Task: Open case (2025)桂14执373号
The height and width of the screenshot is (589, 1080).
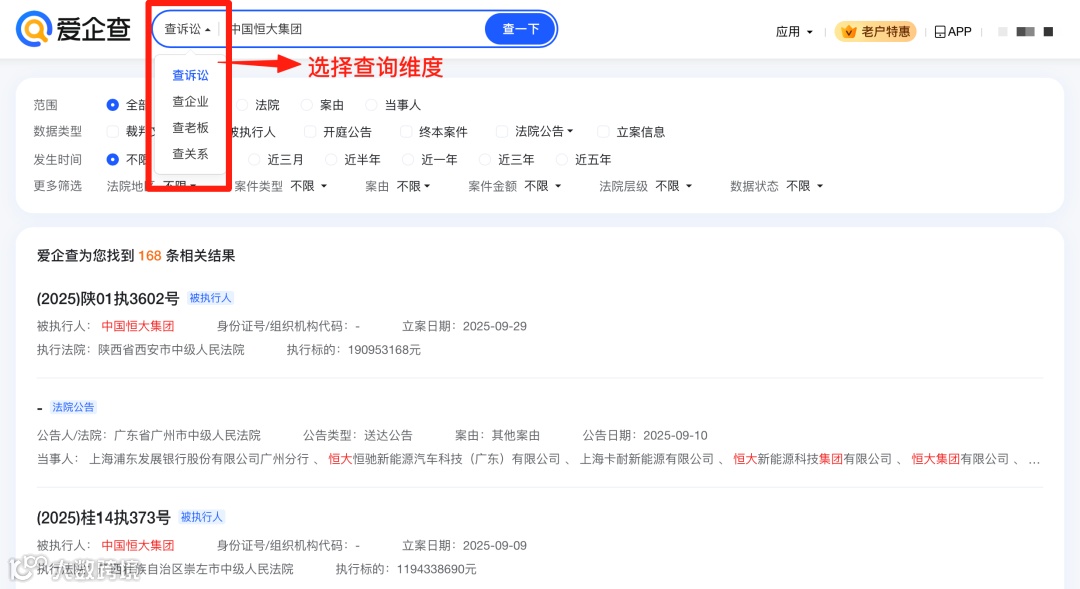Action: [x=103, y=517]
